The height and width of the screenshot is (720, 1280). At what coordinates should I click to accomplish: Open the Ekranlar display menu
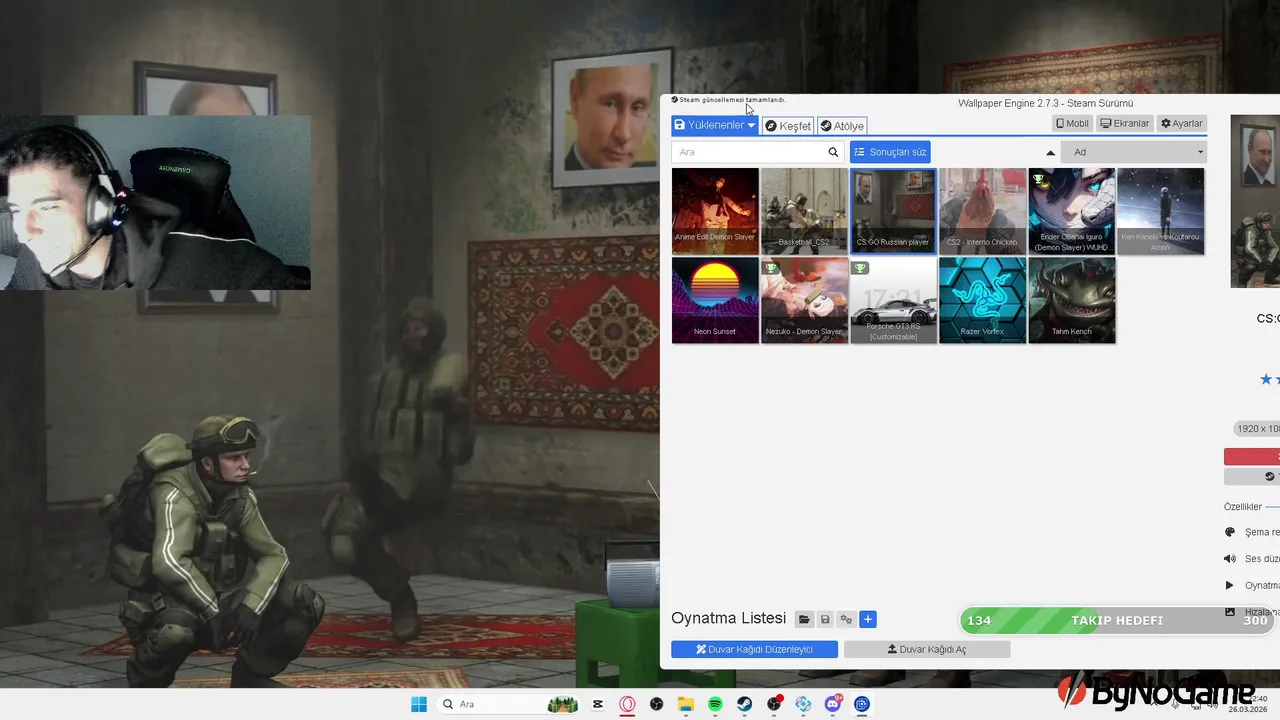coord(1125,124)
